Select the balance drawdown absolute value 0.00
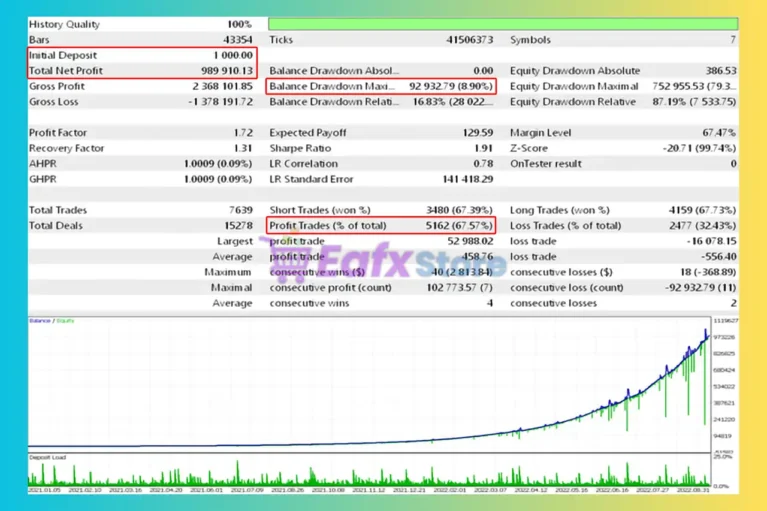 [x=483, y=70]
